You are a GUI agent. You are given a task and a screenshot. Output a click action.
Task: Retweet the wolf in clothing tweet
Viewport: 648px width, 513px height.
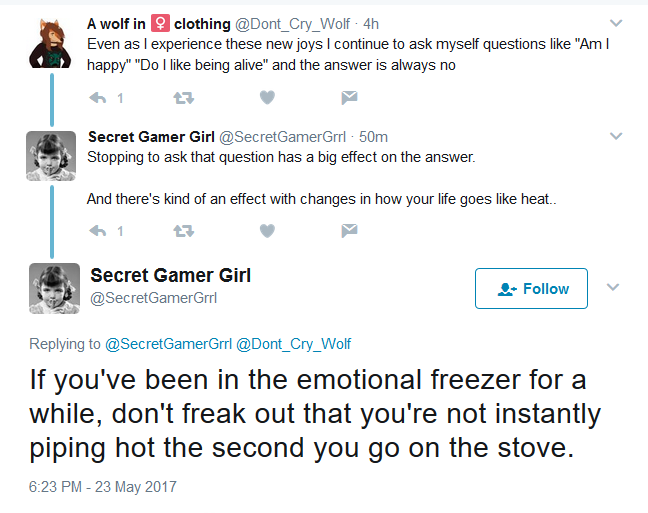coord(183,98)
